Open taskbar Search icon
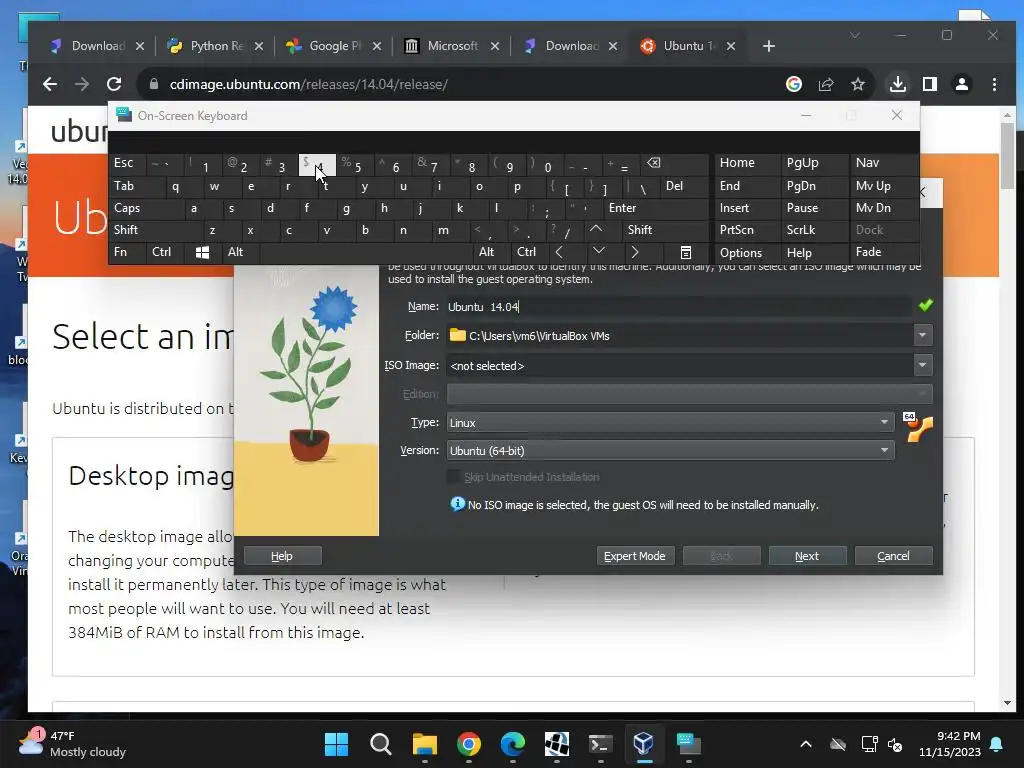This screenshot has height=768, width=1024. click(x=381, y=744)
